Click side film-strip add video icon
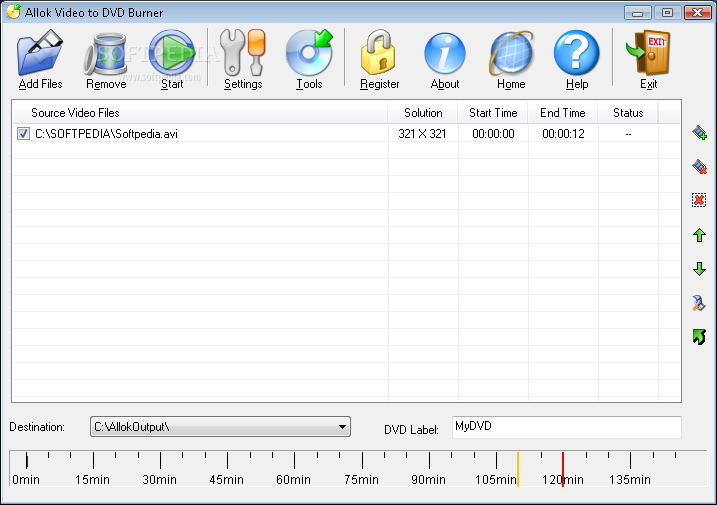The width and height of the screenshot is (717, 505). click(699, 133)
